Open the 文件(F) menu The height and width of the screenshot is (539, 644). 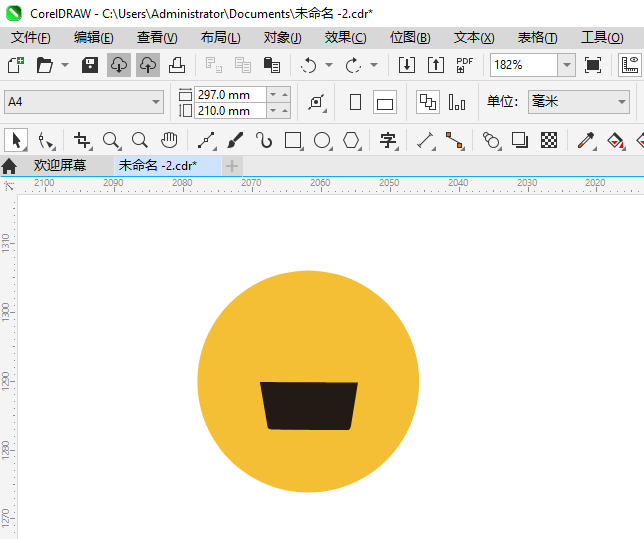click(x=31, y=38)
